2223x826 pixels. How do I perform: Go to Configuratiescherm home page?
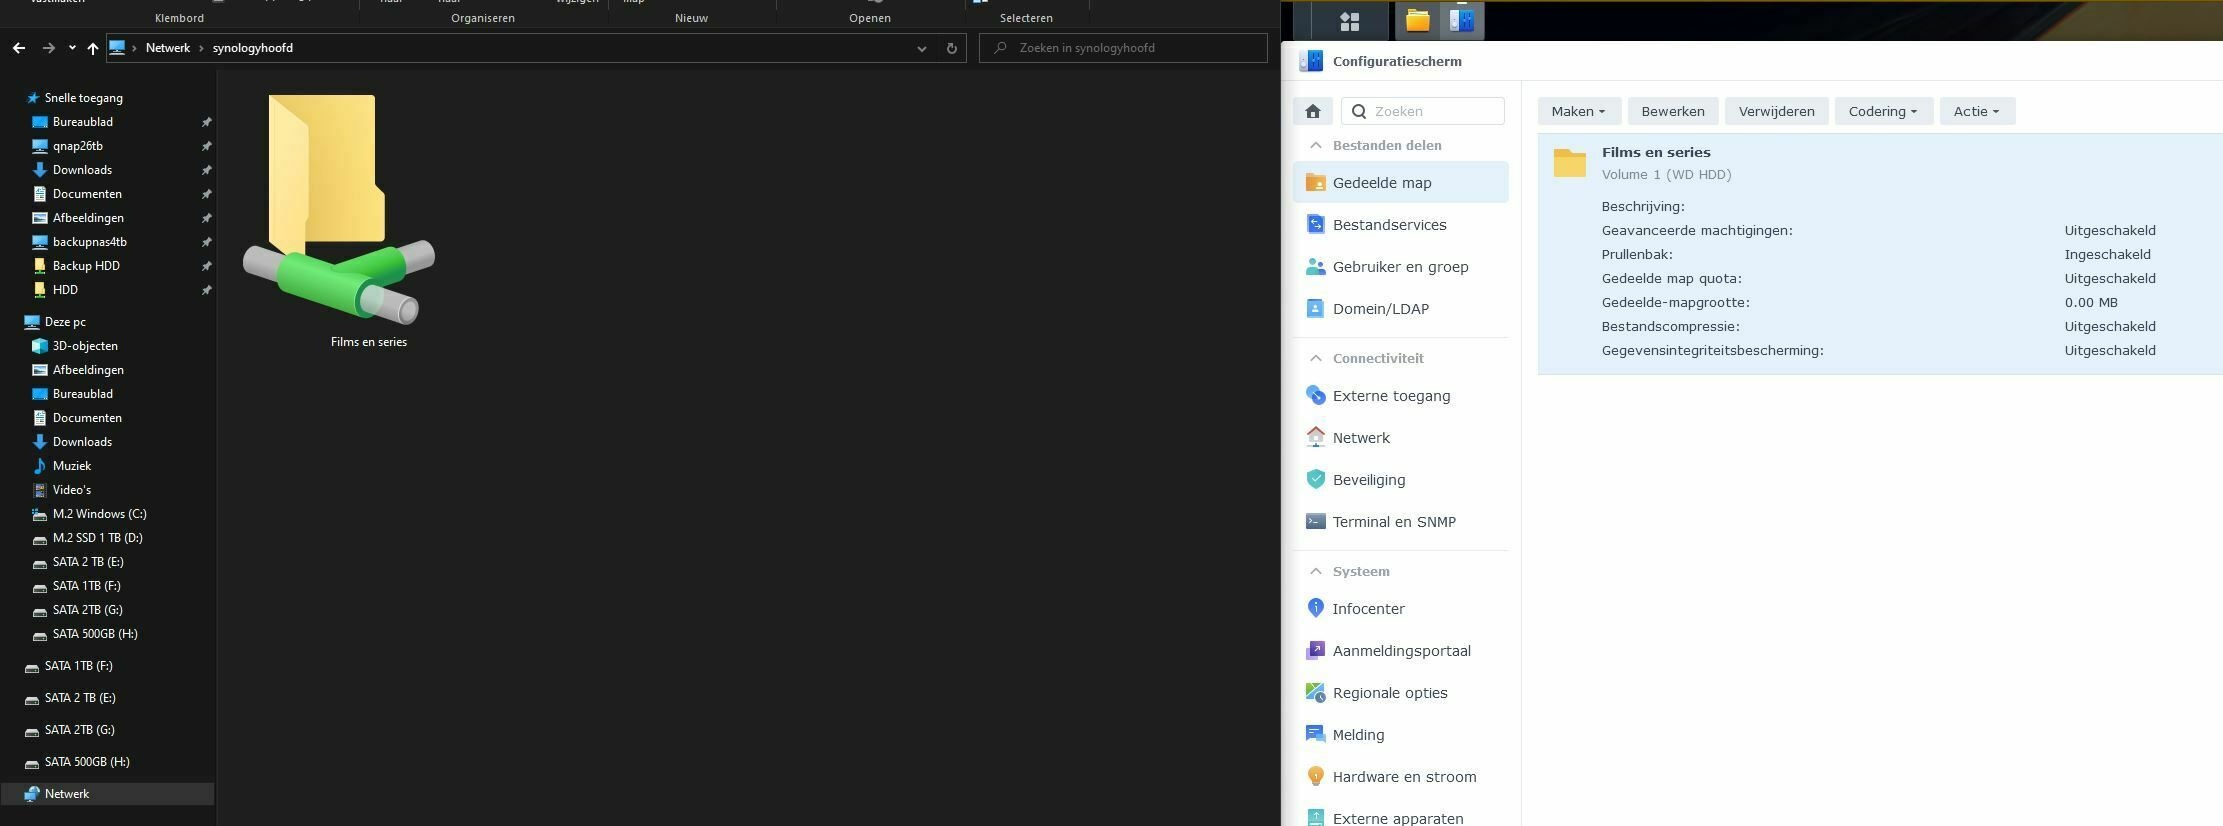pyautogui.click(x=1313, y=111)
